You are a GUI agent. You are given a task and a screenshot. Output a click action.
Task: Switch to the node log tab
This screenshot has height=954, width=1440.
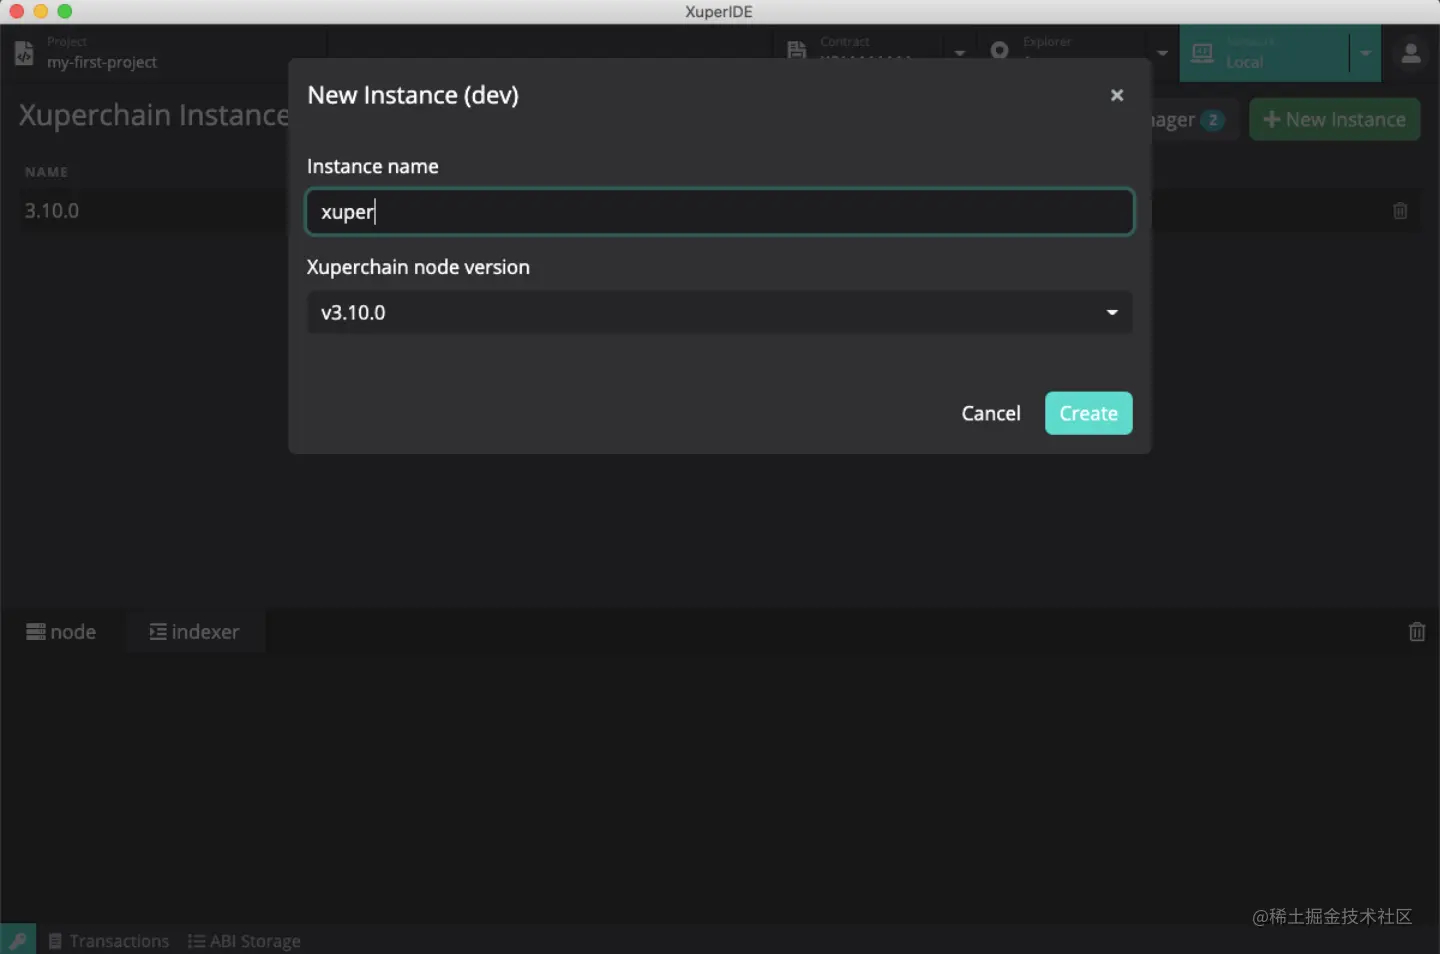(x=62, y=632)
